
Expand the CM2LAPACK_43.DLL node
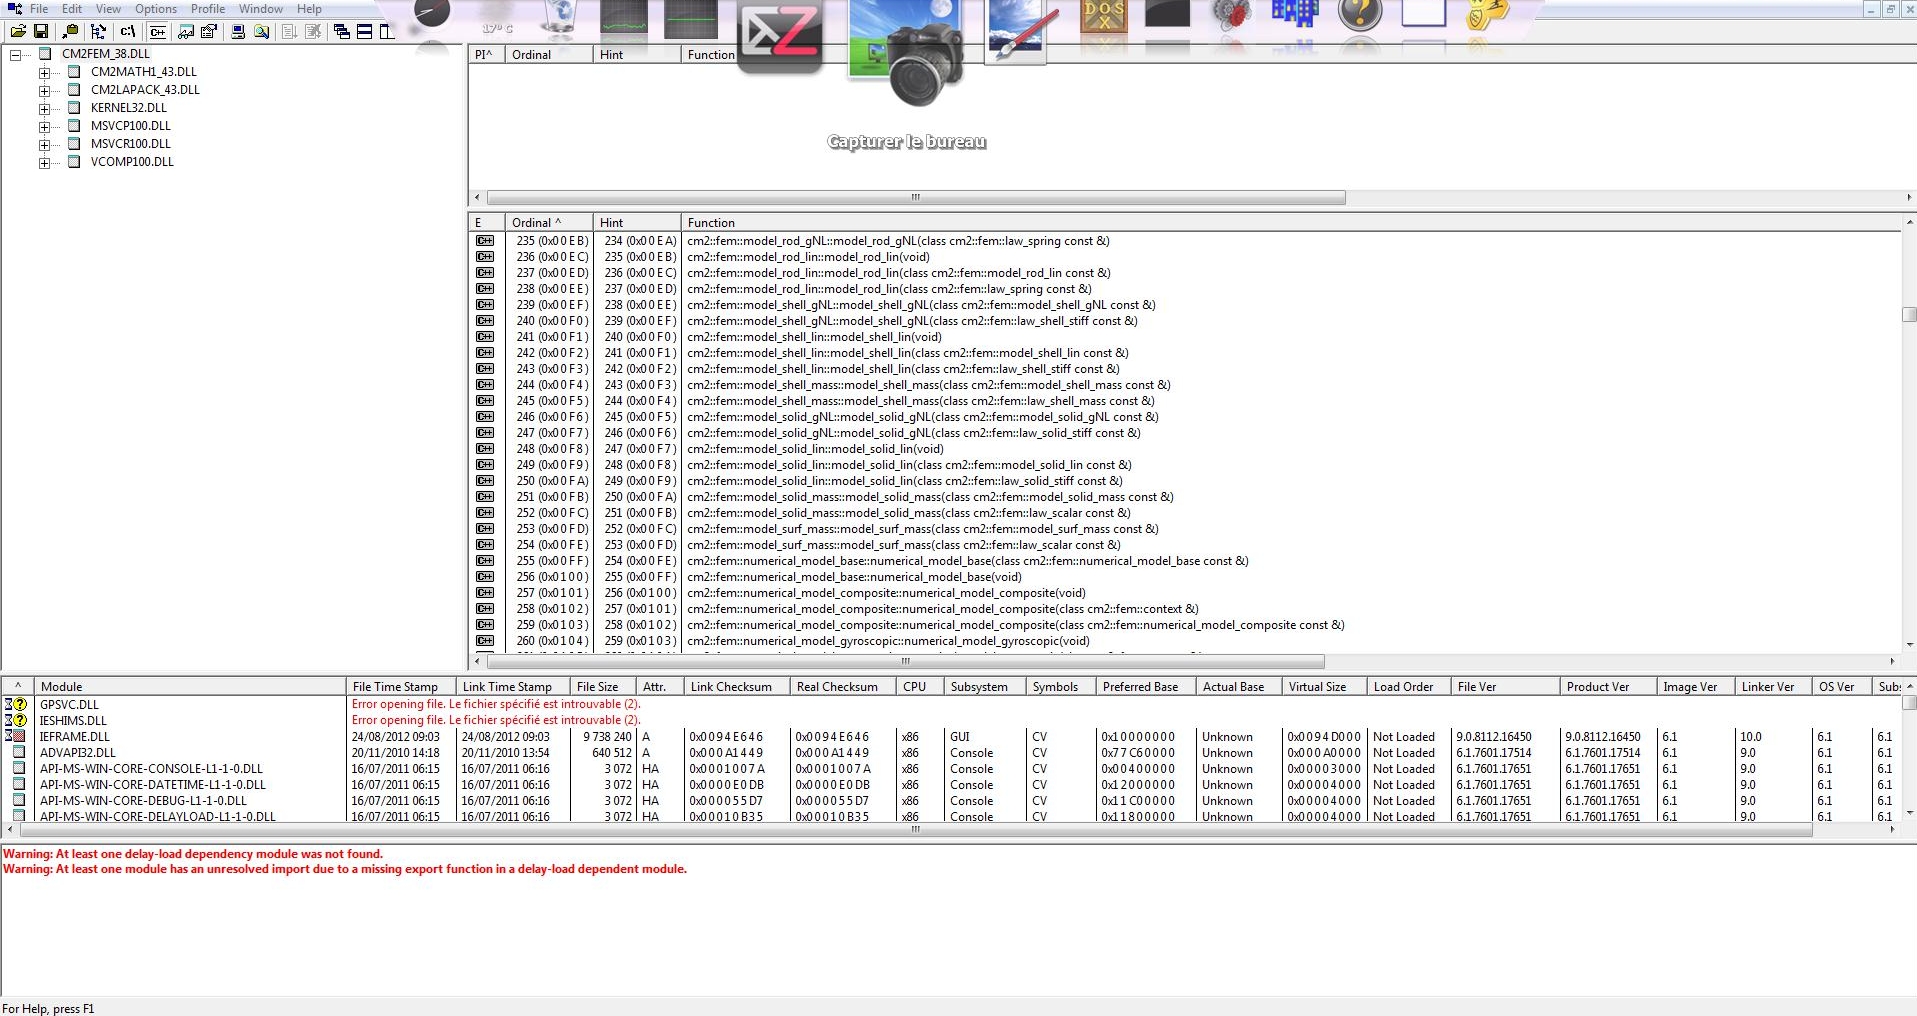[44, 90]
